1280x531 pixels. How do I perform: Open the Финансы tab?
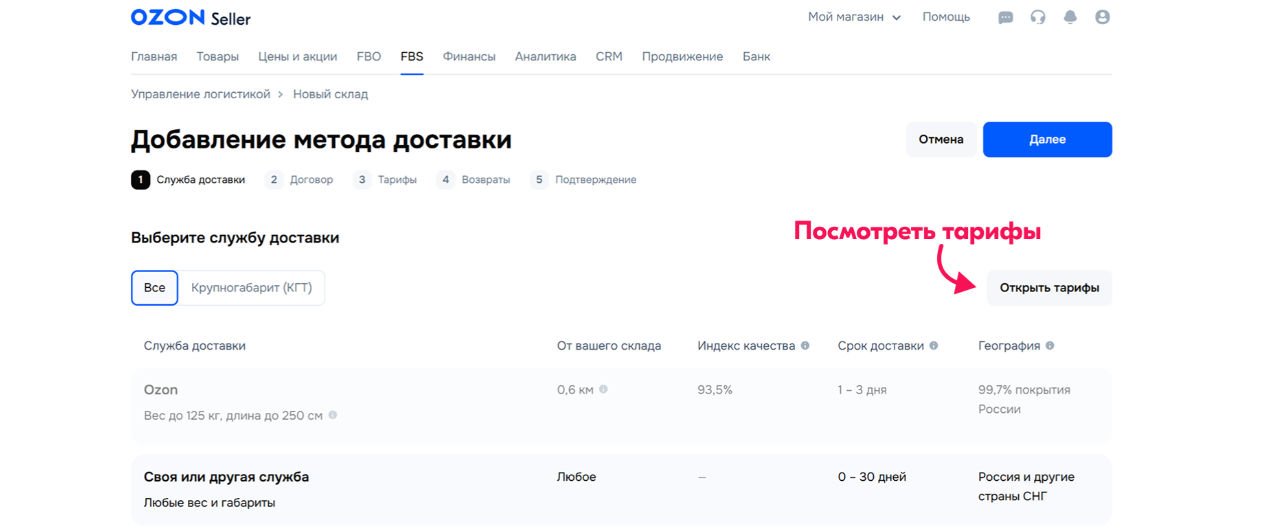click(469, 57)
